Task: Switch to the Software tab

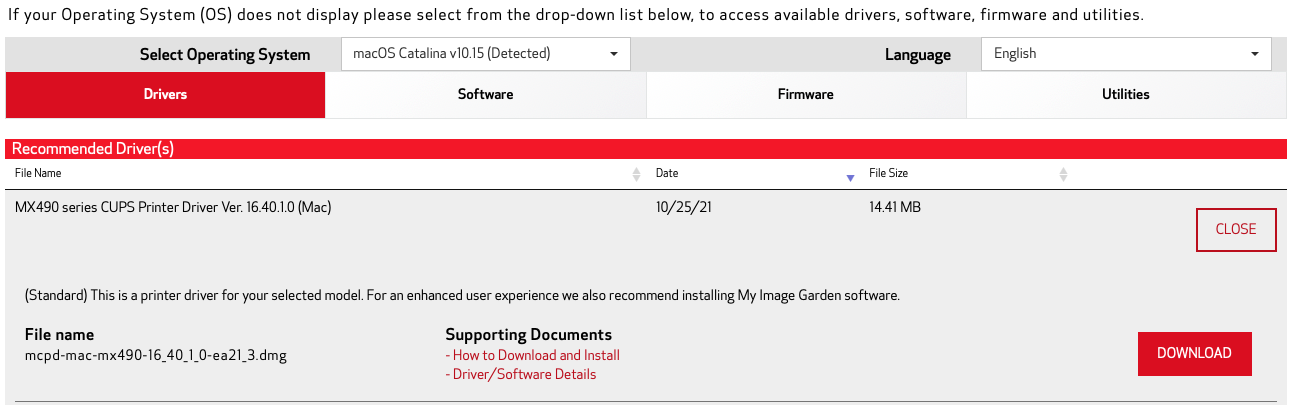Action: [486, 95]
